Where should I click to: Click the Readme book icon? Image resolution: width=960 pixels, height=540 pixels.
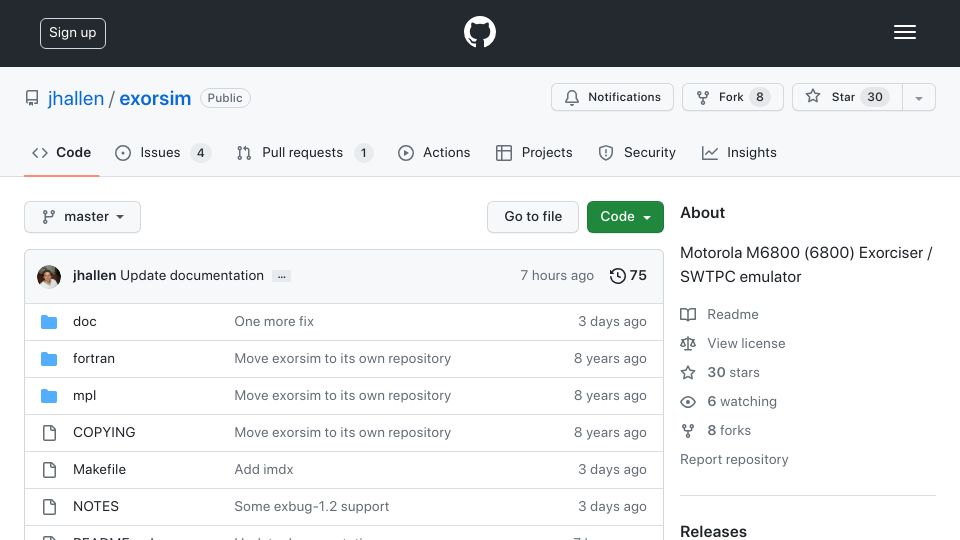pyautogui.click(x=688, y=315)
